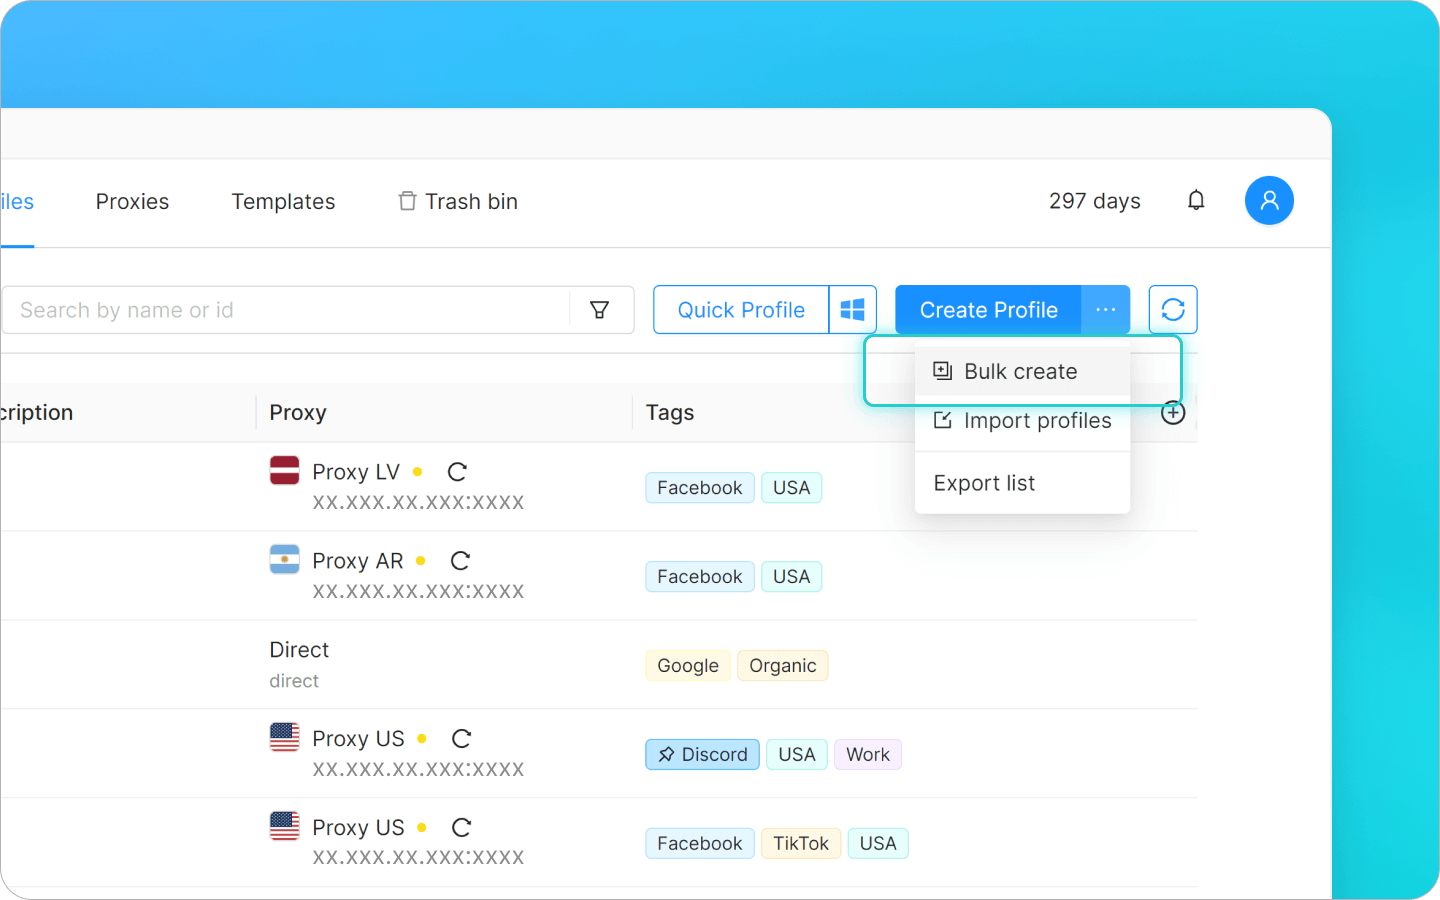Viewport: 1440px width, 900px height.
Task: Open the Templates tab
Action: [283, 201]
